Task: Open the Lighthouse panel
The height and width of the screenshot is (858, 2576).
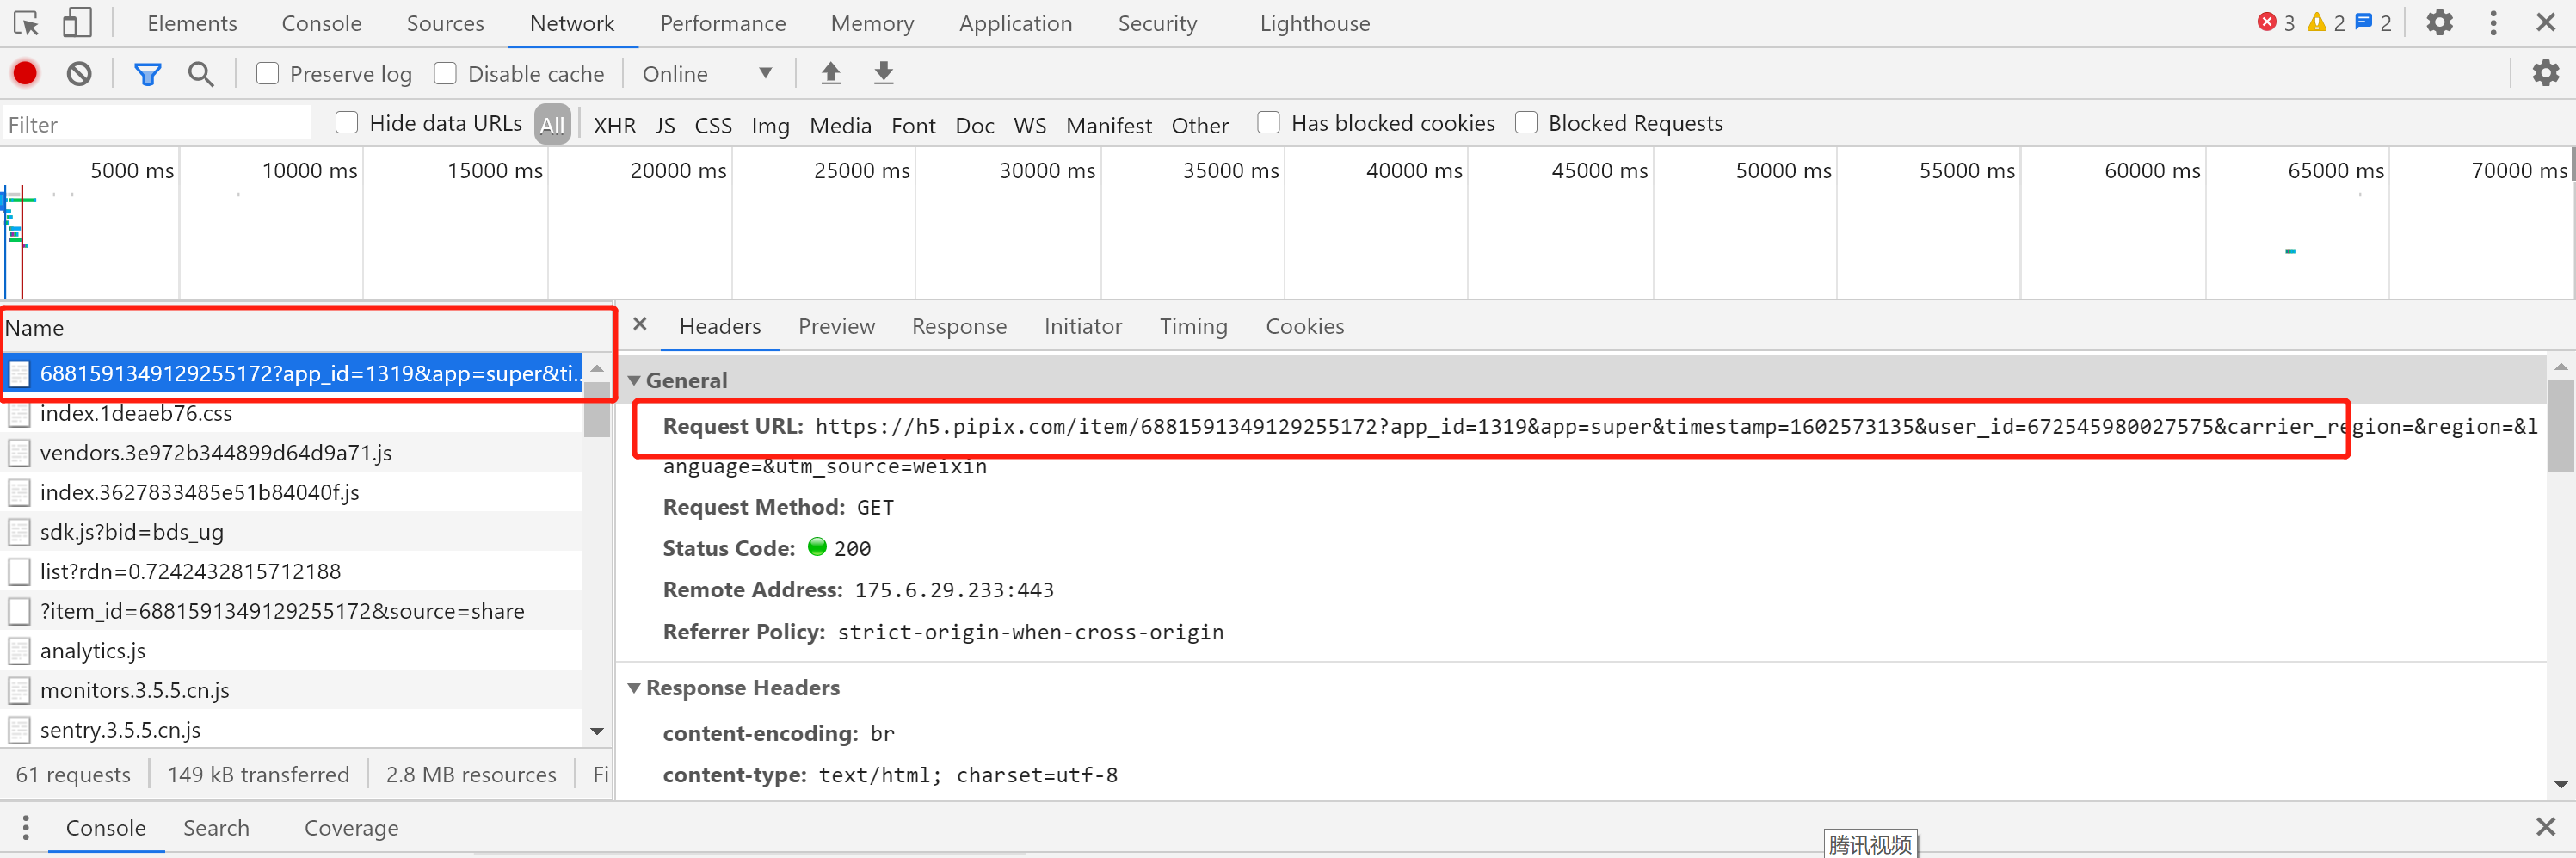Action: tap(1314, 23)
